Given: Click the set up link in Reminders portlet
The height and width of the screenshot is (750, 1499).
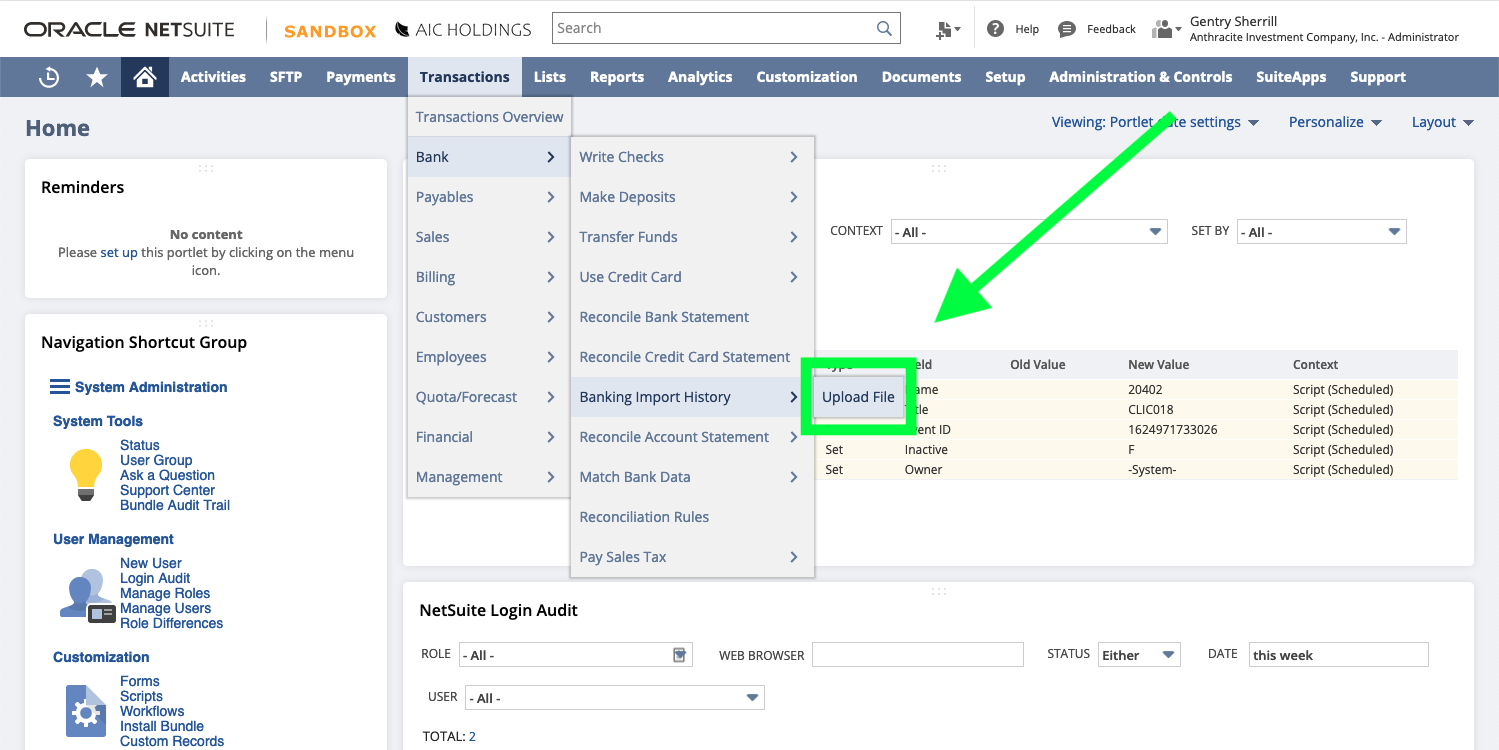Looking at the screenshot, I should (119, 252).
